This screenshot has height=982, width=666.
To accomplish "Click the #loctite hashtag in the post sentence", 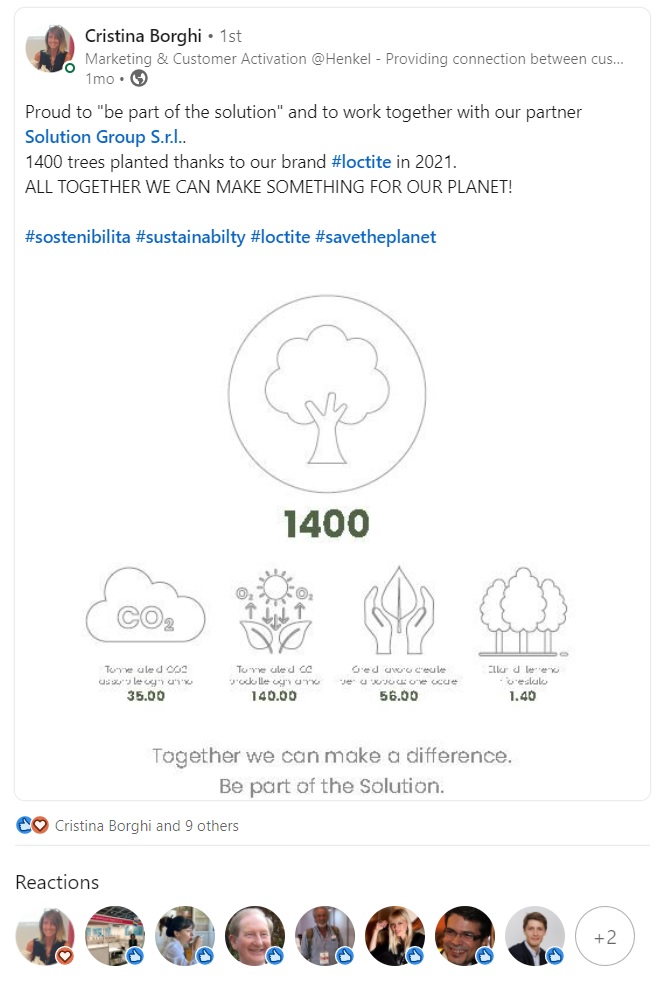I will tap(361, 162).
